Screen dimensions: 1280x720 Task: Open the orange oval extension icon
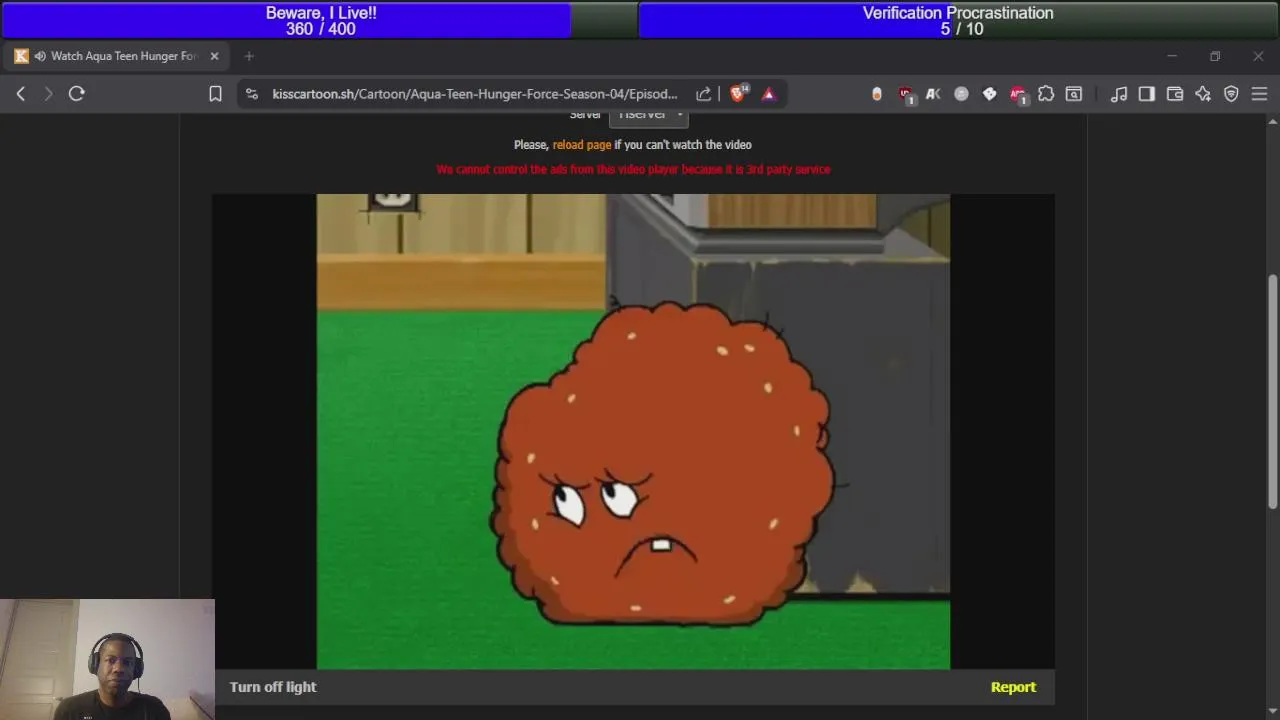[x=877, y=94]
